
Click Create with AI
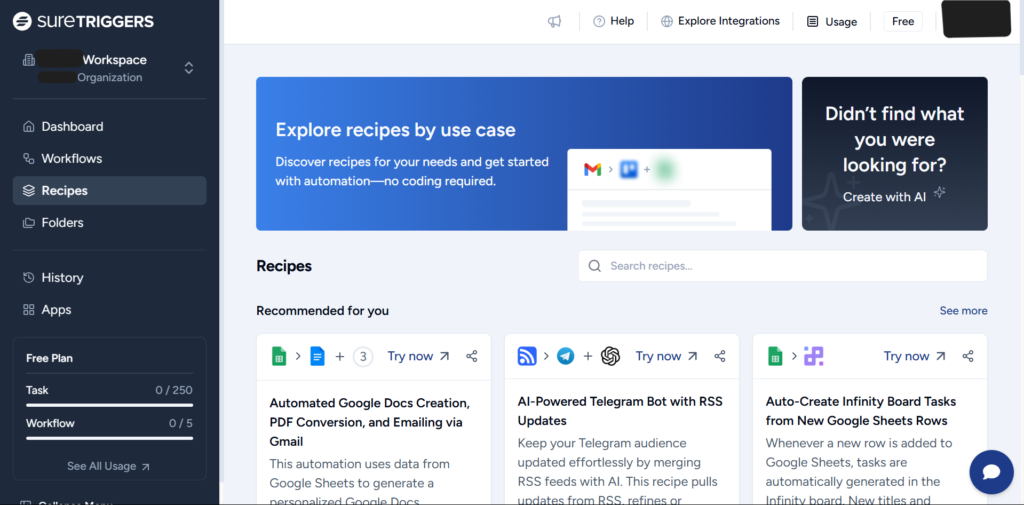pyautogui.click(x=894, y=197)
